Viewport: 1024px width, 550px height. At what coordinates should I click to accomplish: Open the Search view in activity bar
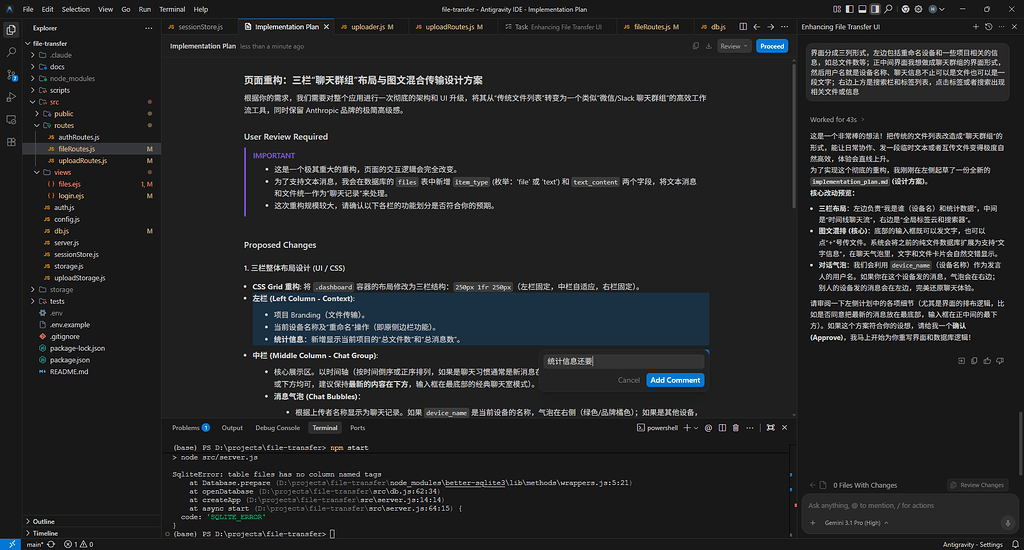11,52
